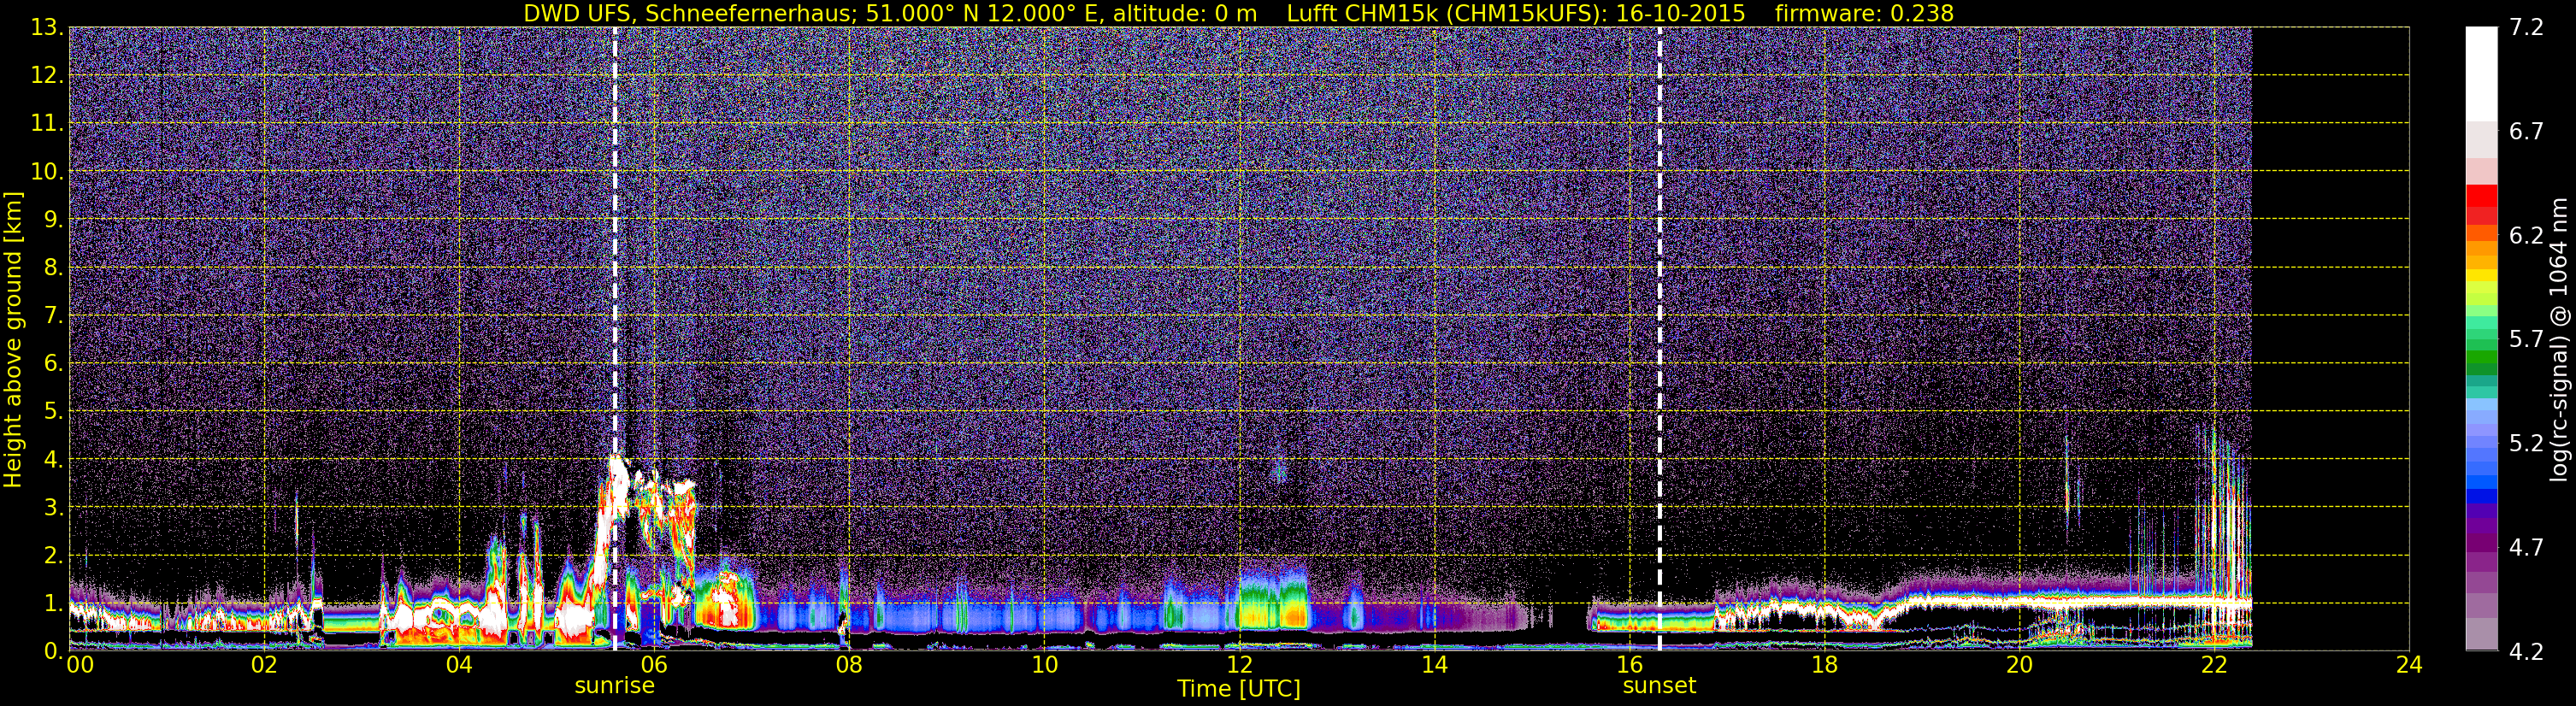Click the 'sunrise' label below the time axis
The image size is (2576, 706).
[614, 686]
